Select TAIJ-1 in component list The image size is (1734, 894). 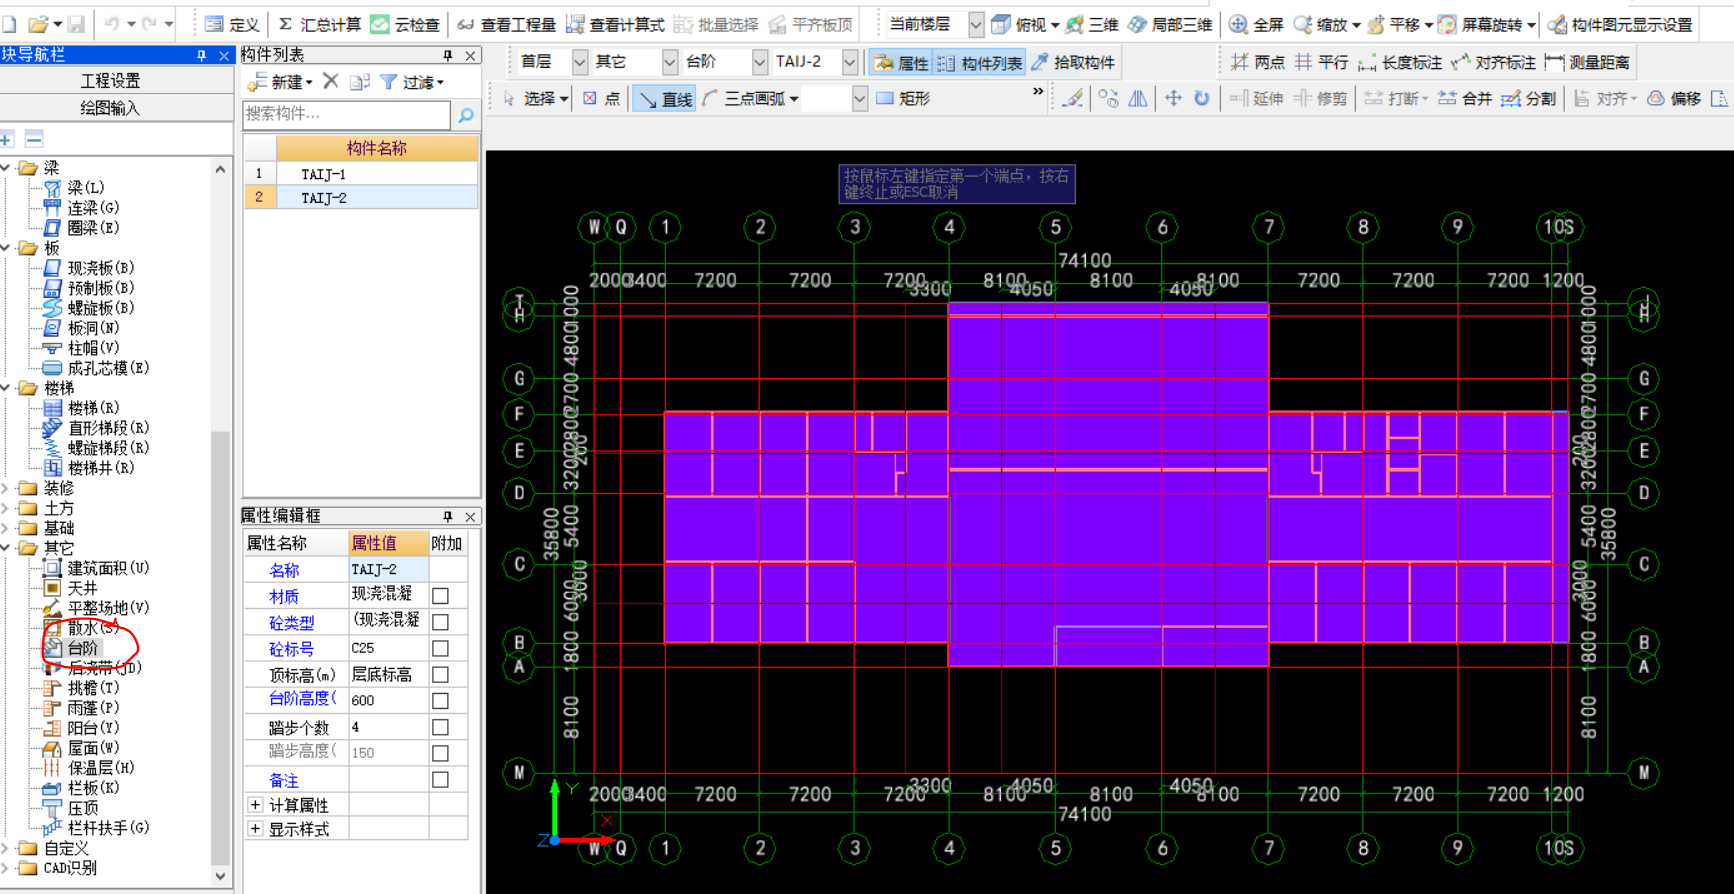click(324, 174)
